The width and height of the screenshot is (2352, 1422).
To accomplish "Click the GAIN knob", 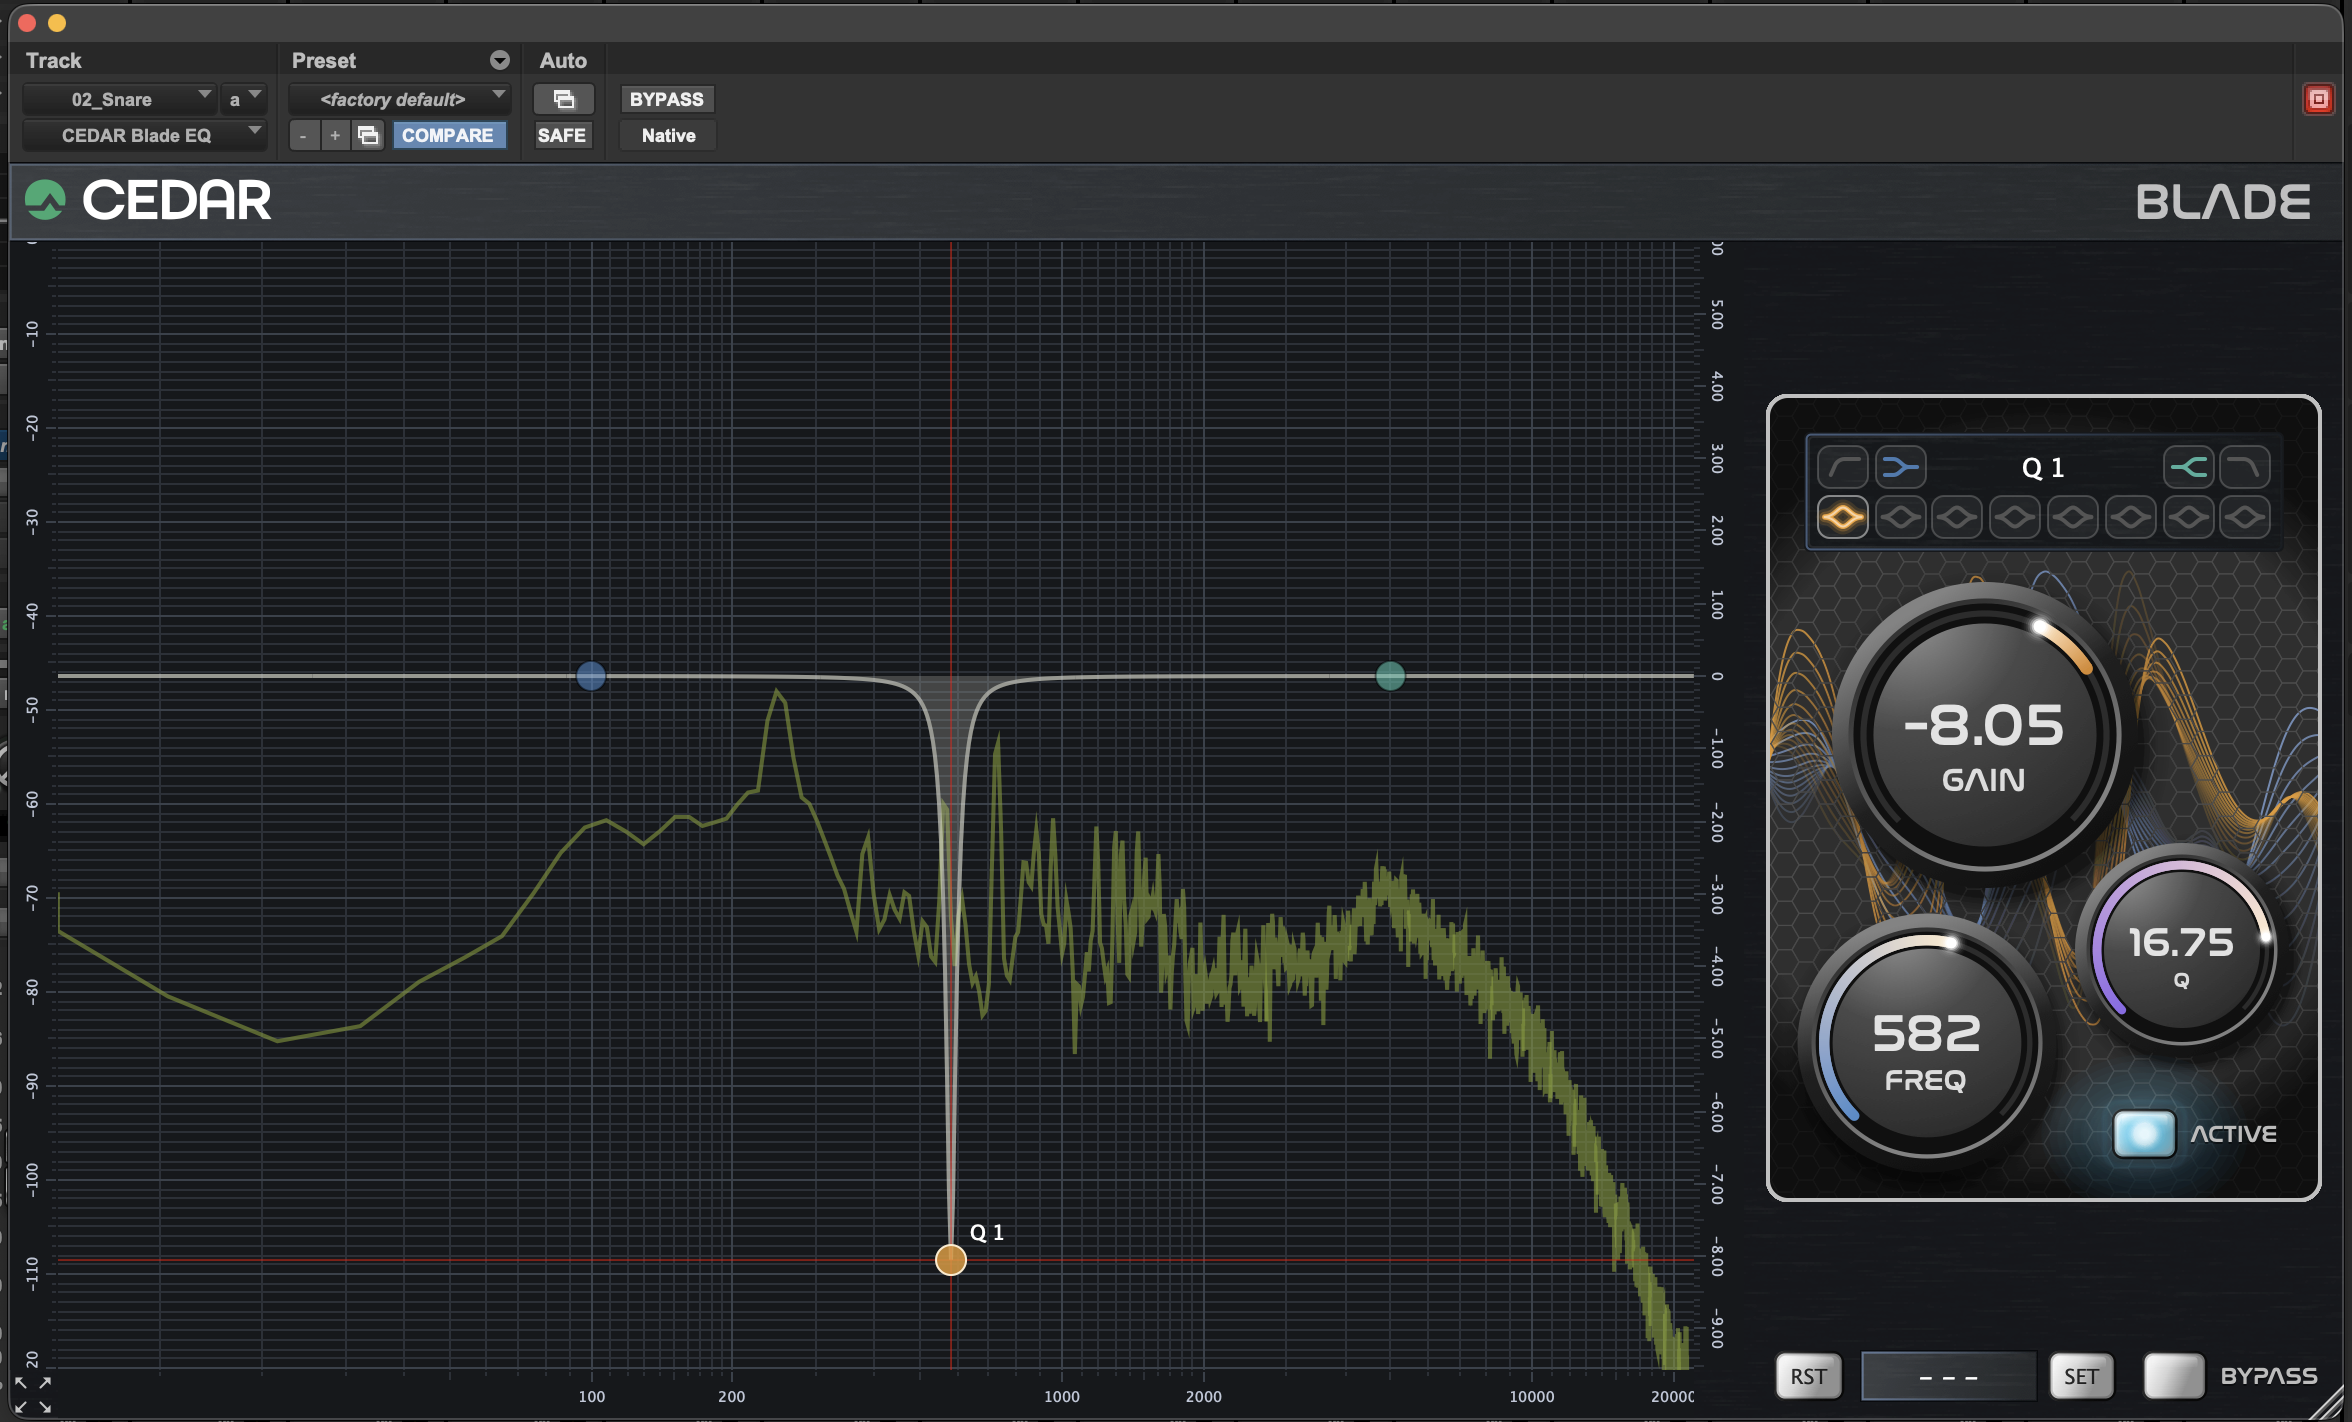I will click(1984, 735).
